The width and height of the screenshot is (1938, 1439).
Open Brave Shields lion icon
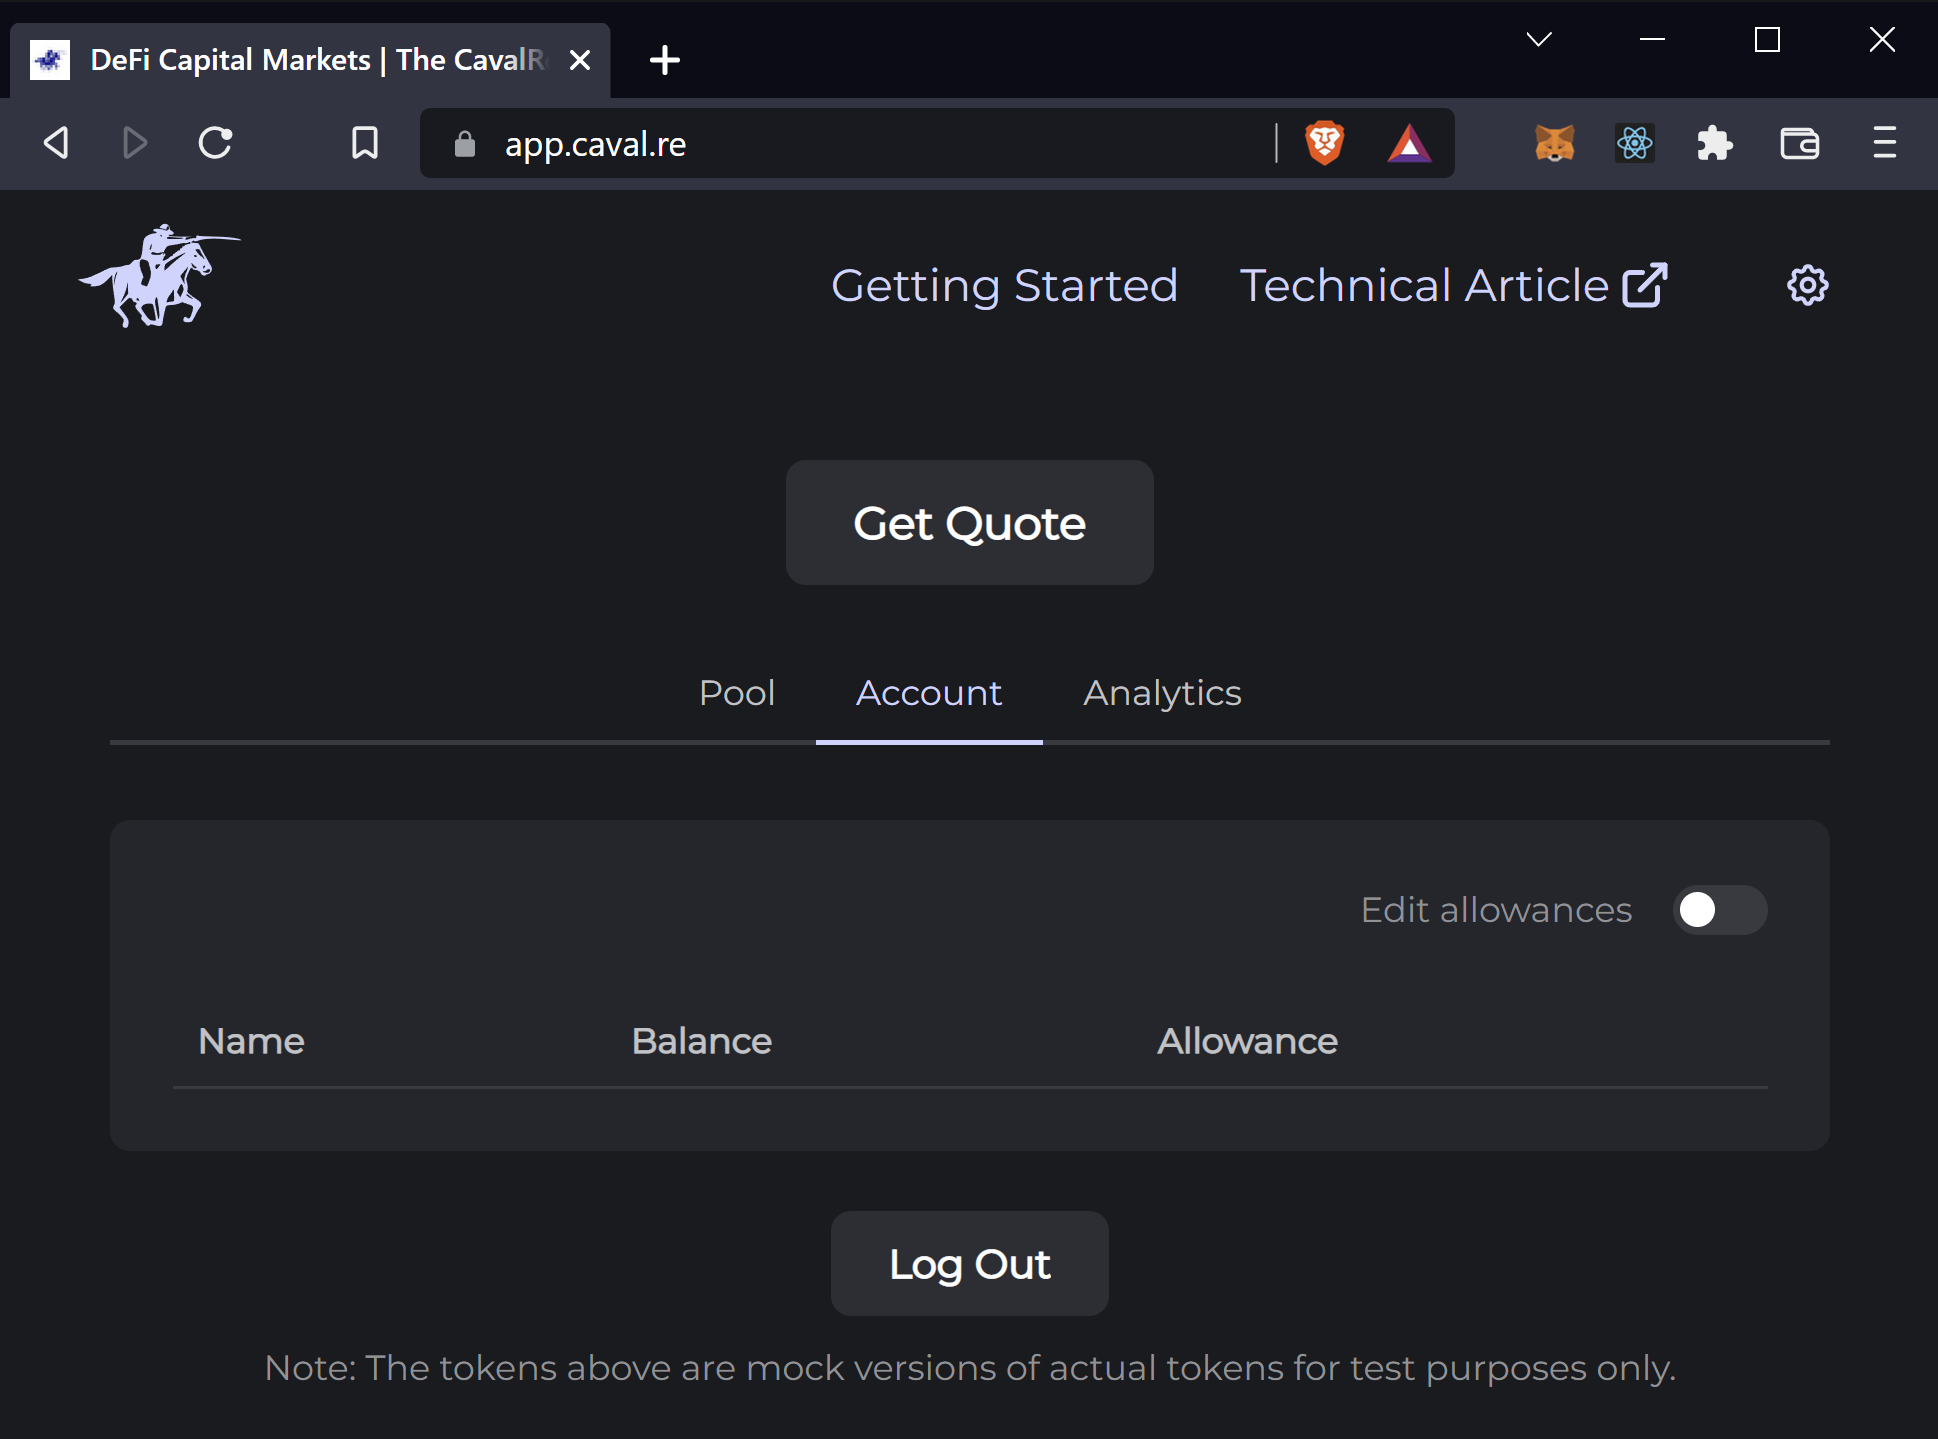click(1324, 142)
